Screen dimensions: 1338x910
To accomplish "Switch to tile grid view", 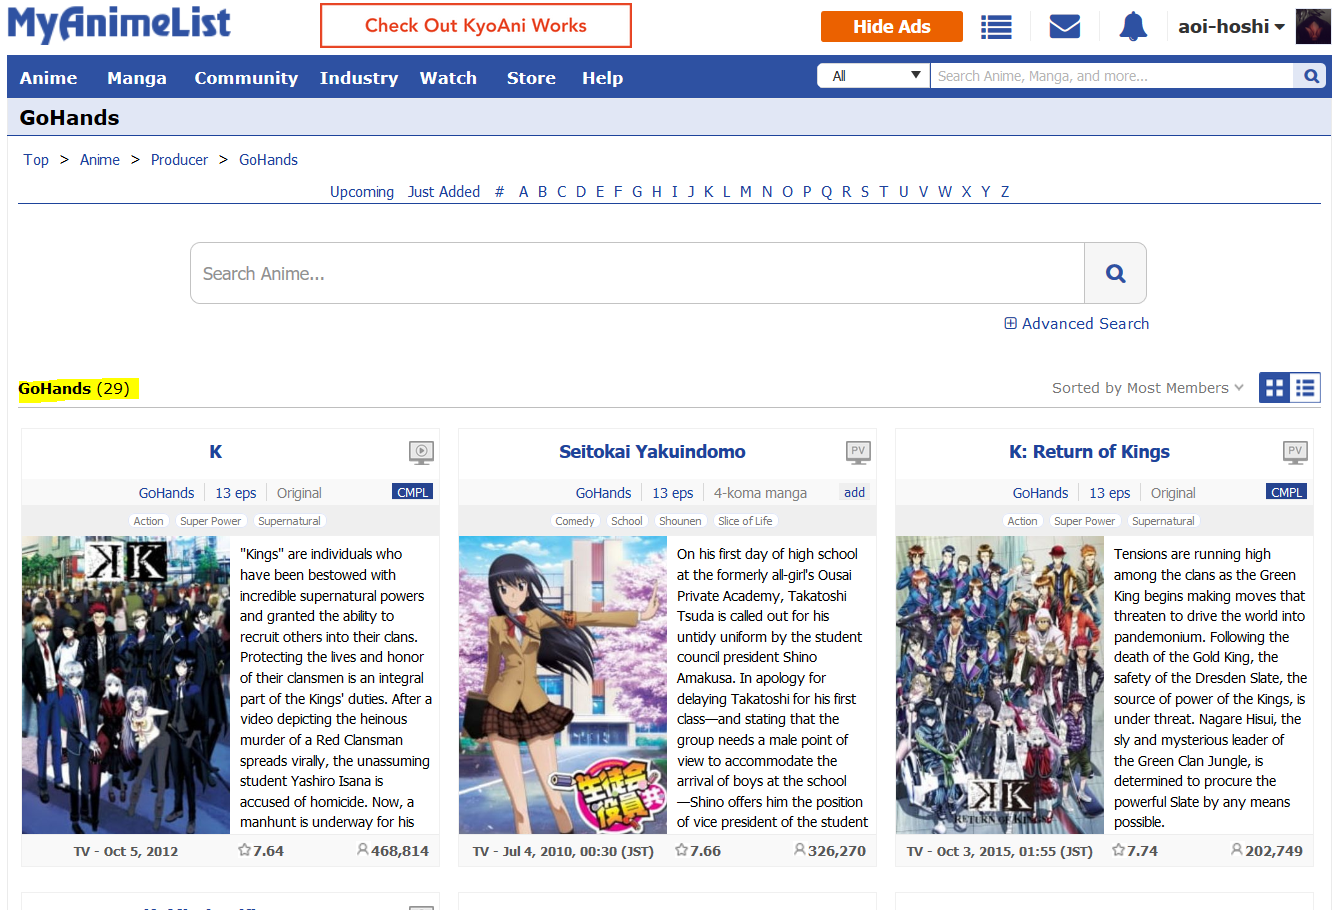I will pos(1274,388).
